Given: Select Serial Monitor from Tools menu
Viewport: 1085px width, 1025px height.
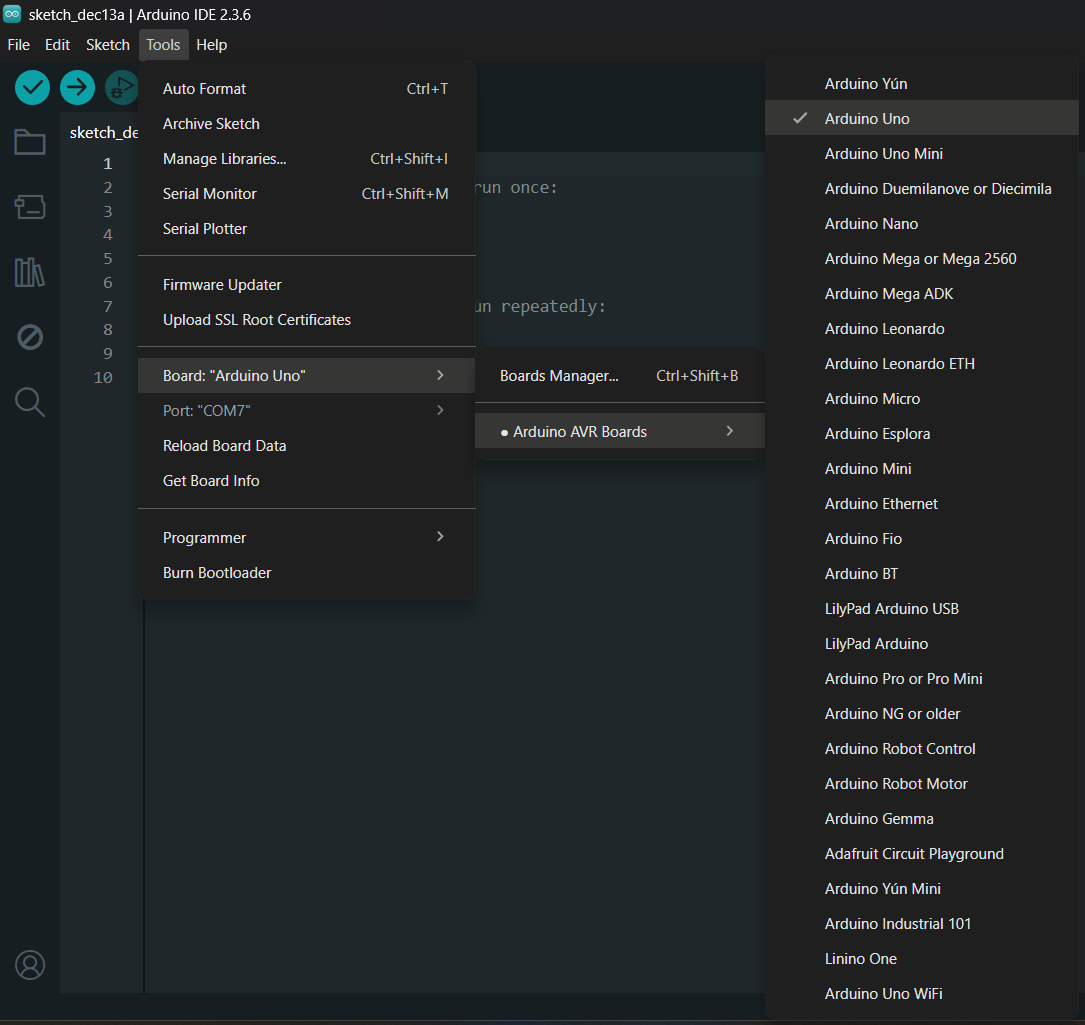Looking at the screenshot, I should pyautogui.click(x=210, y=194).
